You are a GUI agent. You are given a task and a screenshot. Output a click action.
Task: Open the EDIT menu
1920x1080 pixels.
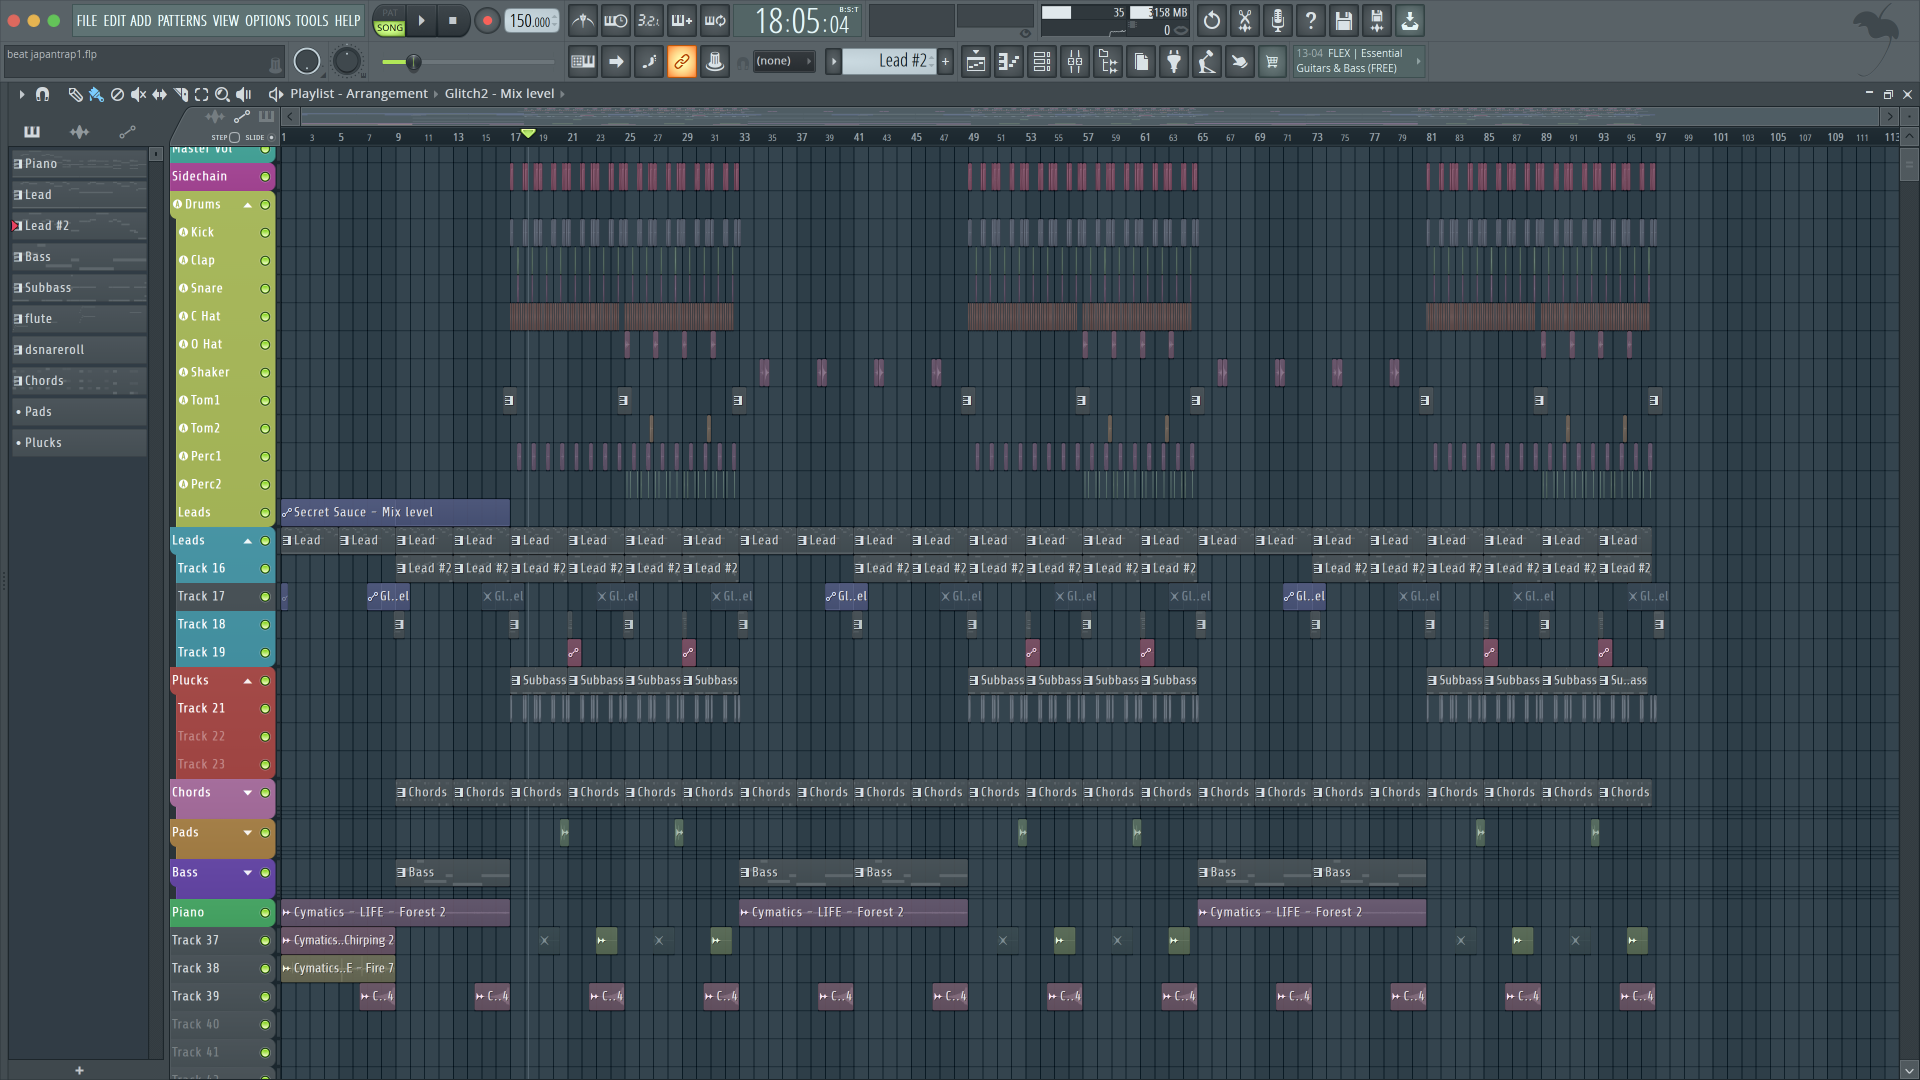(114, 20)
